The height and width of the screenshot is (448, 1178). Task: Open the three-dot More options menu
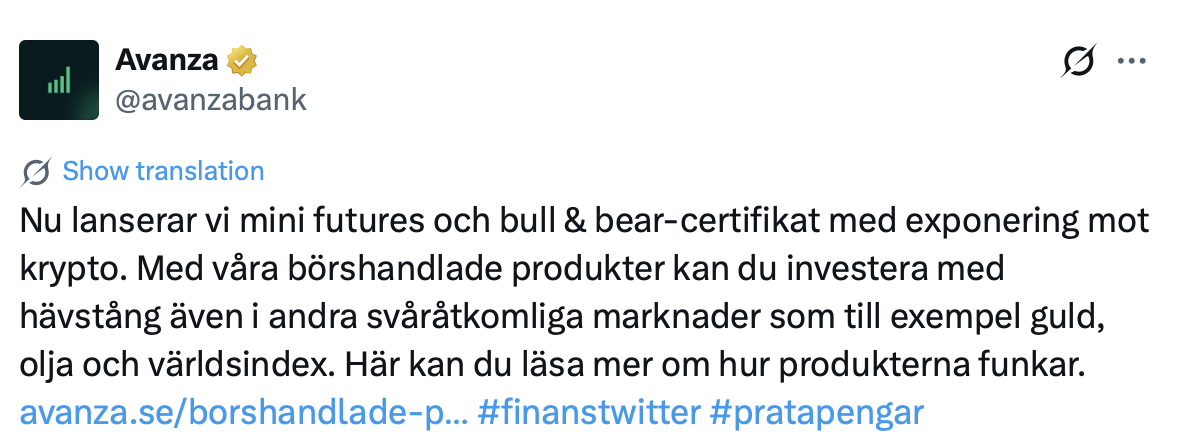[1130, 62]
